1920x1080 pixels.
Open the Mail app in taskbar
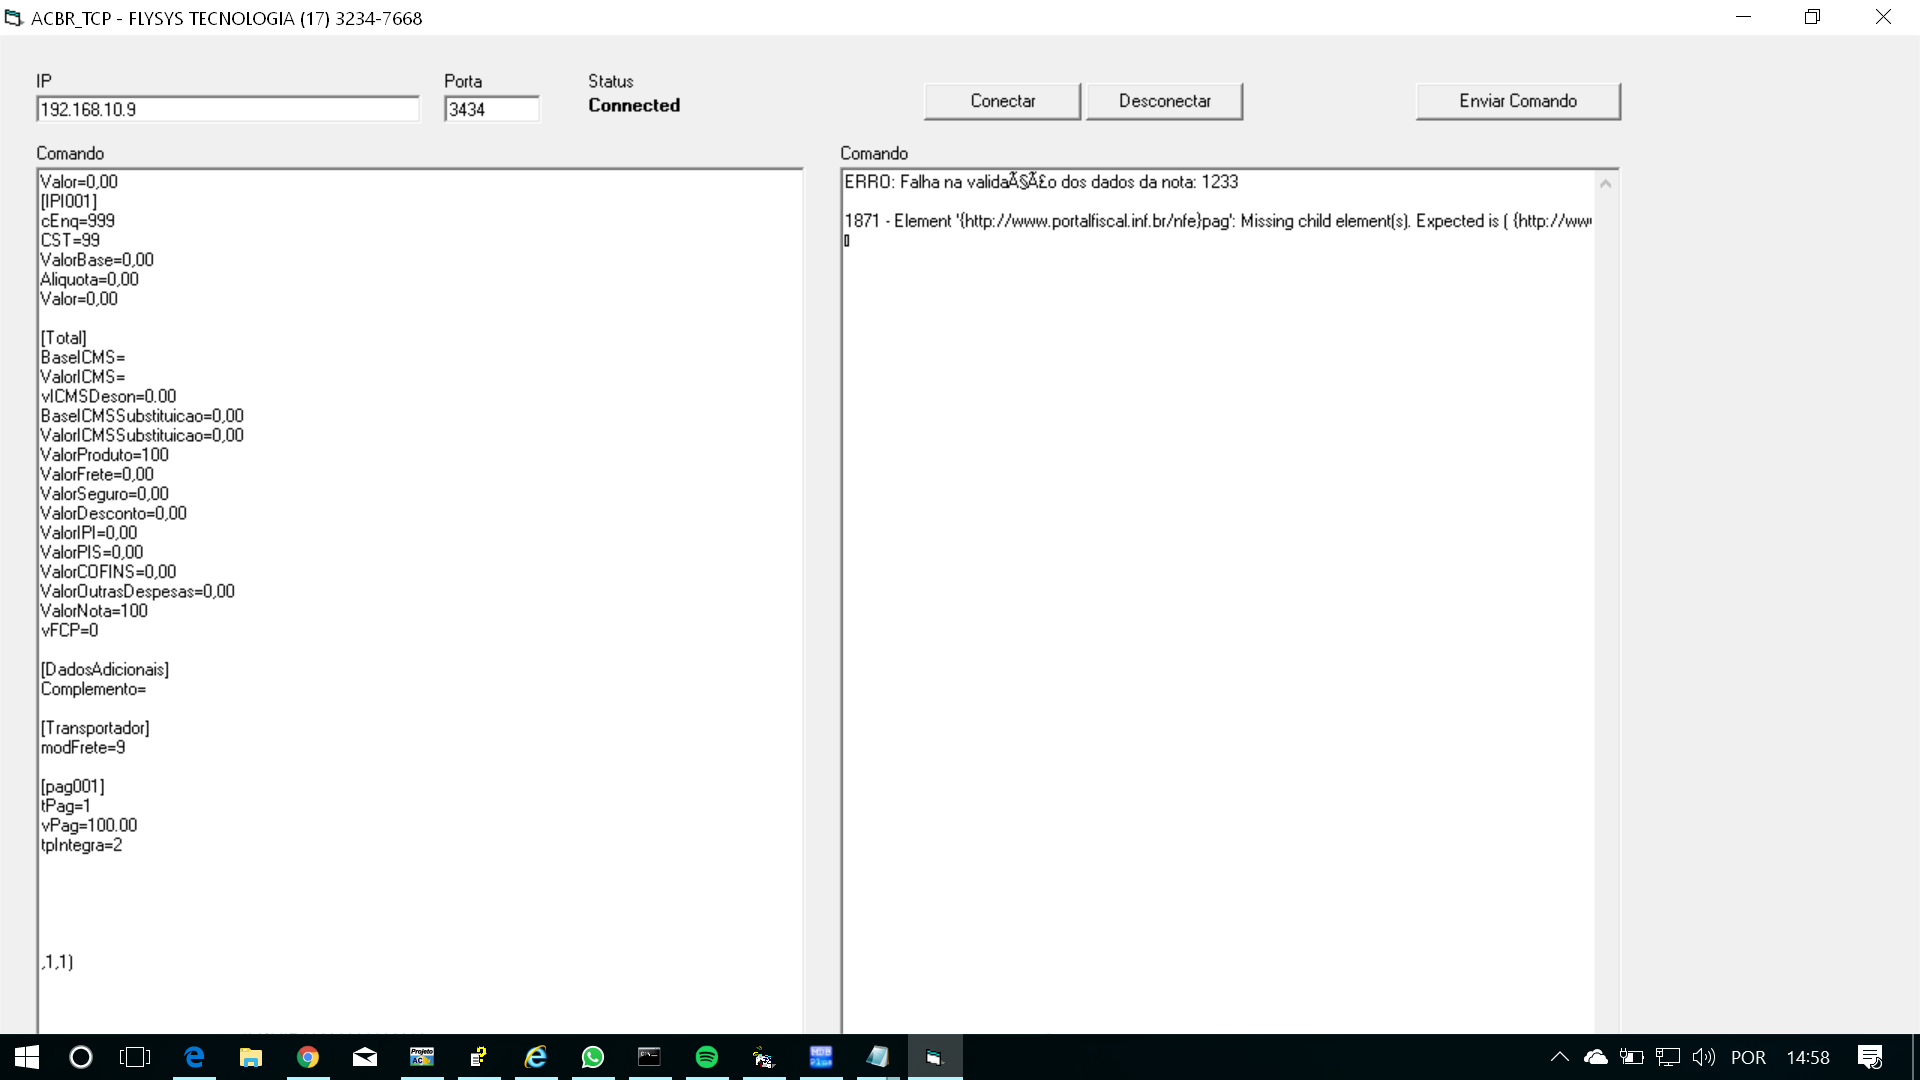coord(365,1057)
